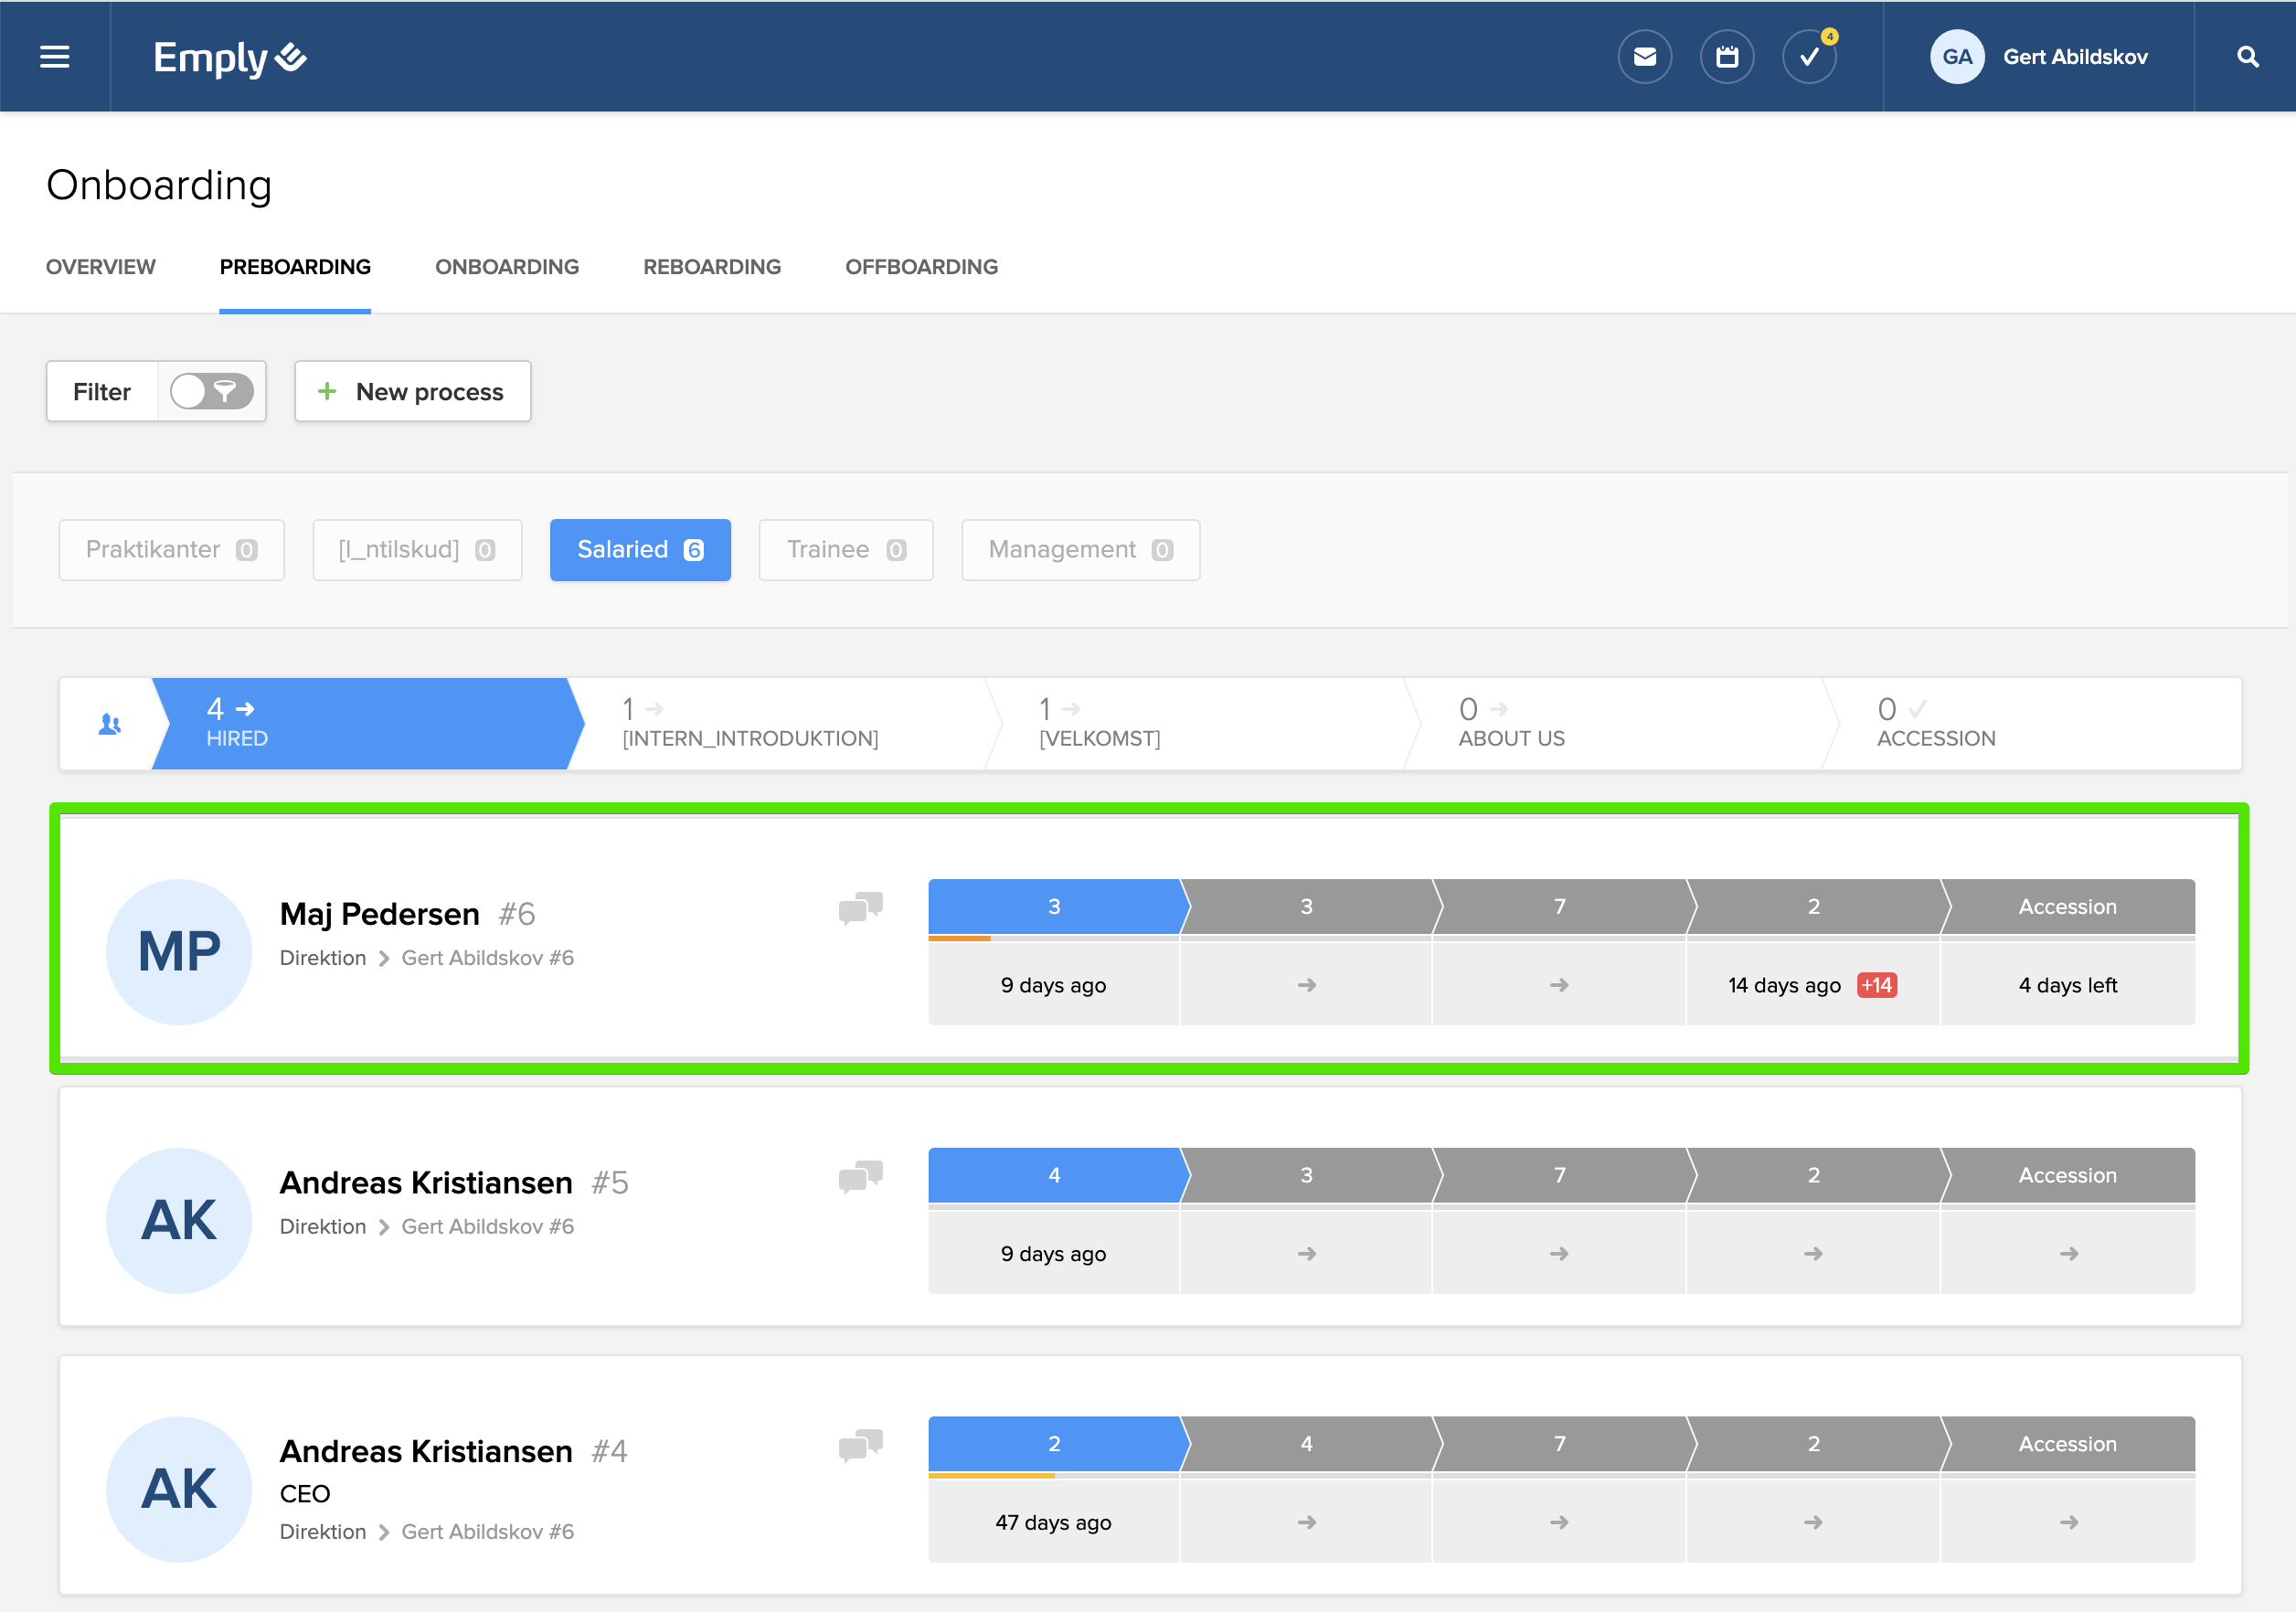Switch to the OFFBOARDING tab
Screen dimensions: 2296x1612
[920, 267]
